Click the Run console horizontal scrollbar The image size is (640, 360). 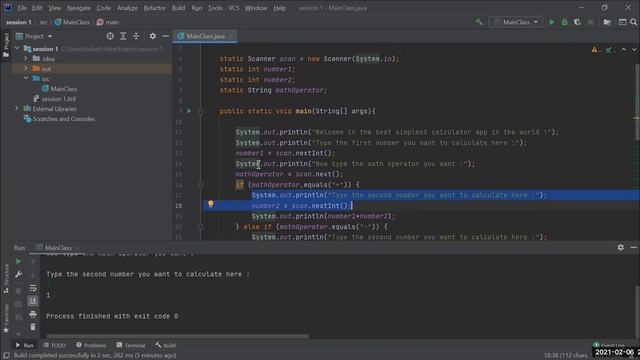coord(177,336)
